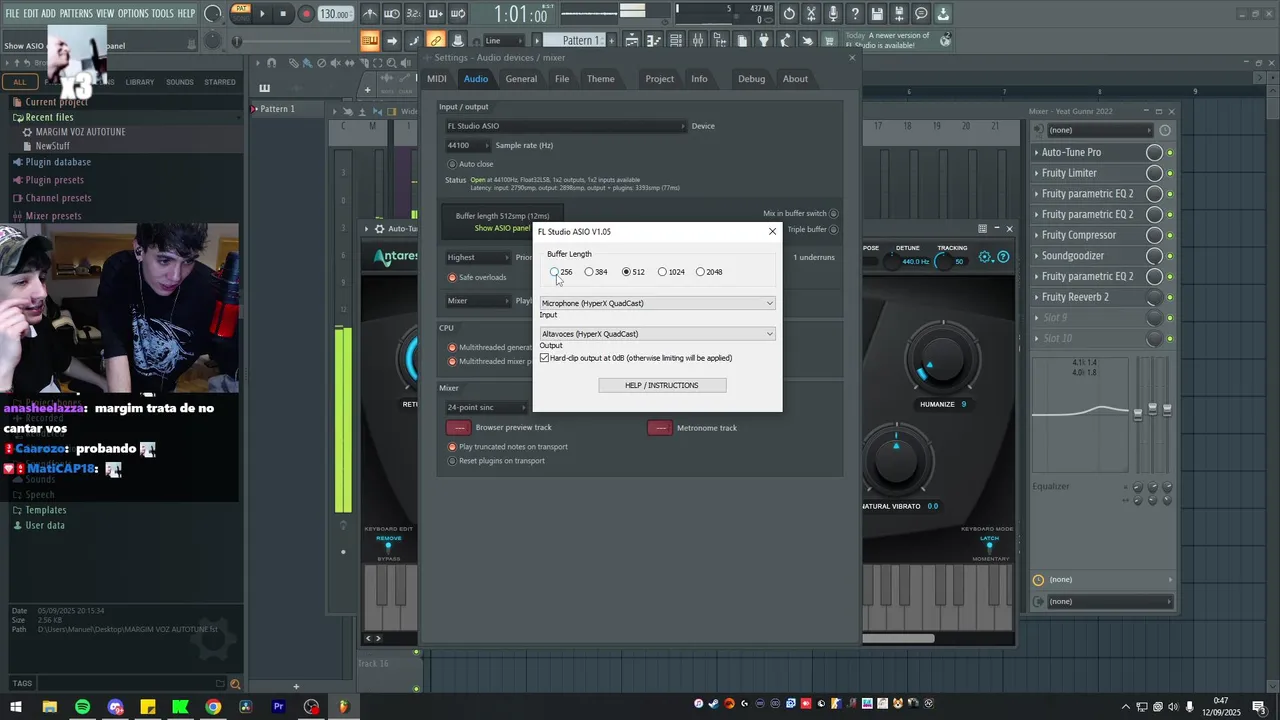
Task: Open the piano roll toolbar icon
Action: 654,41
